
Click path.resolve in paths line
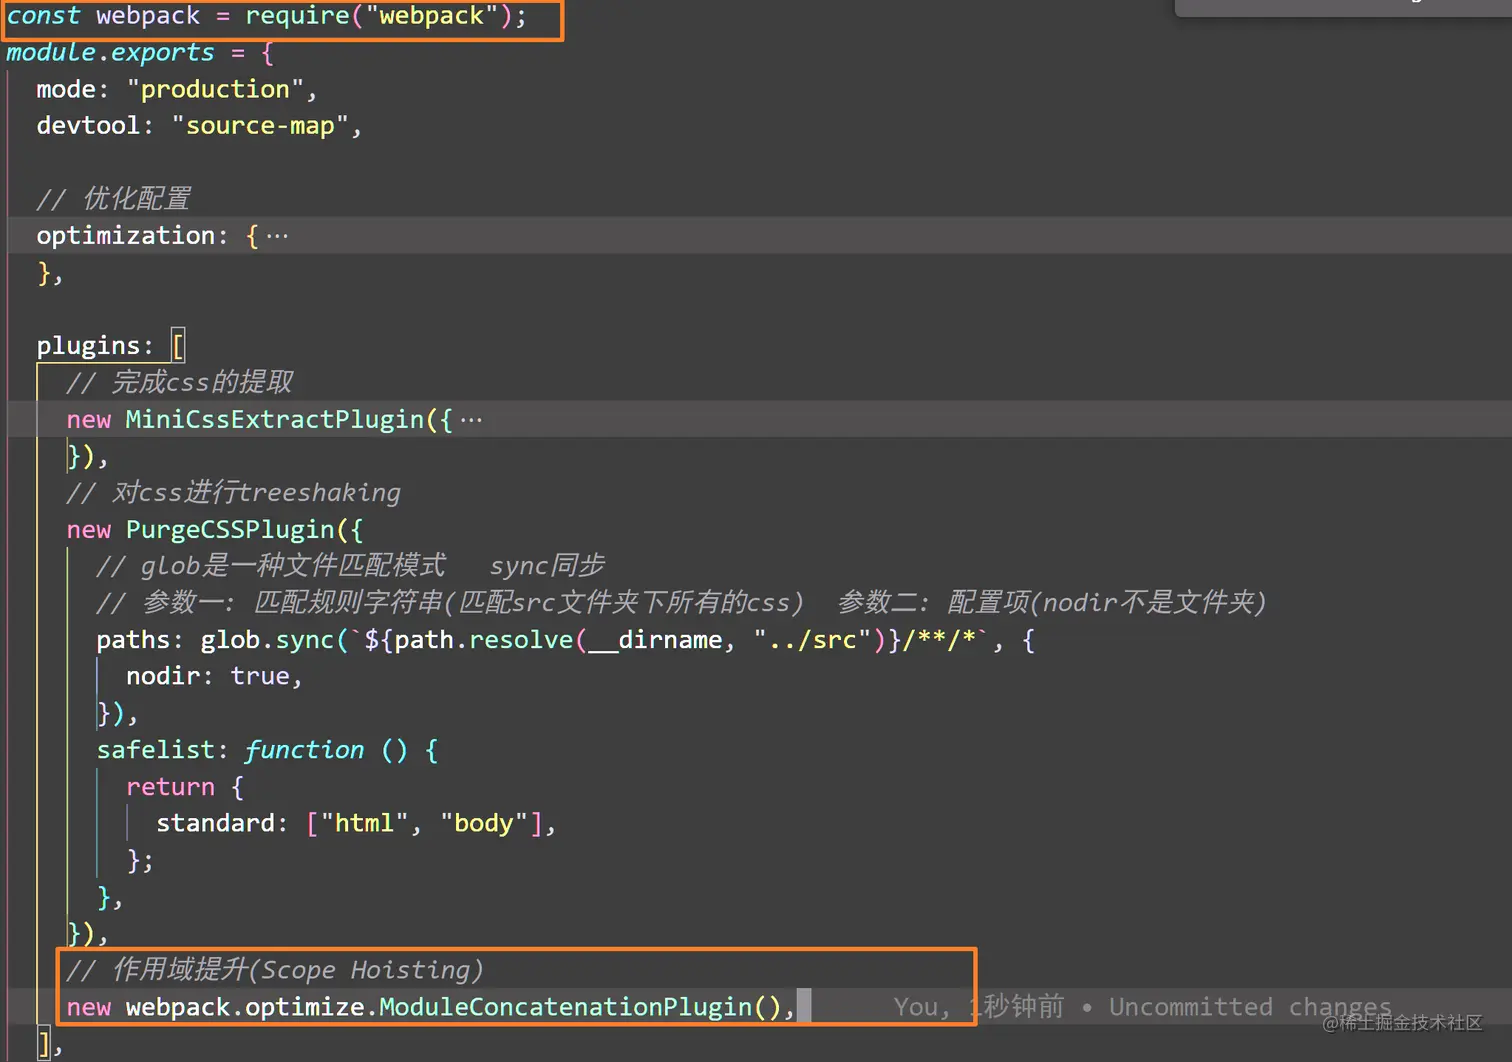click(484, 640)
